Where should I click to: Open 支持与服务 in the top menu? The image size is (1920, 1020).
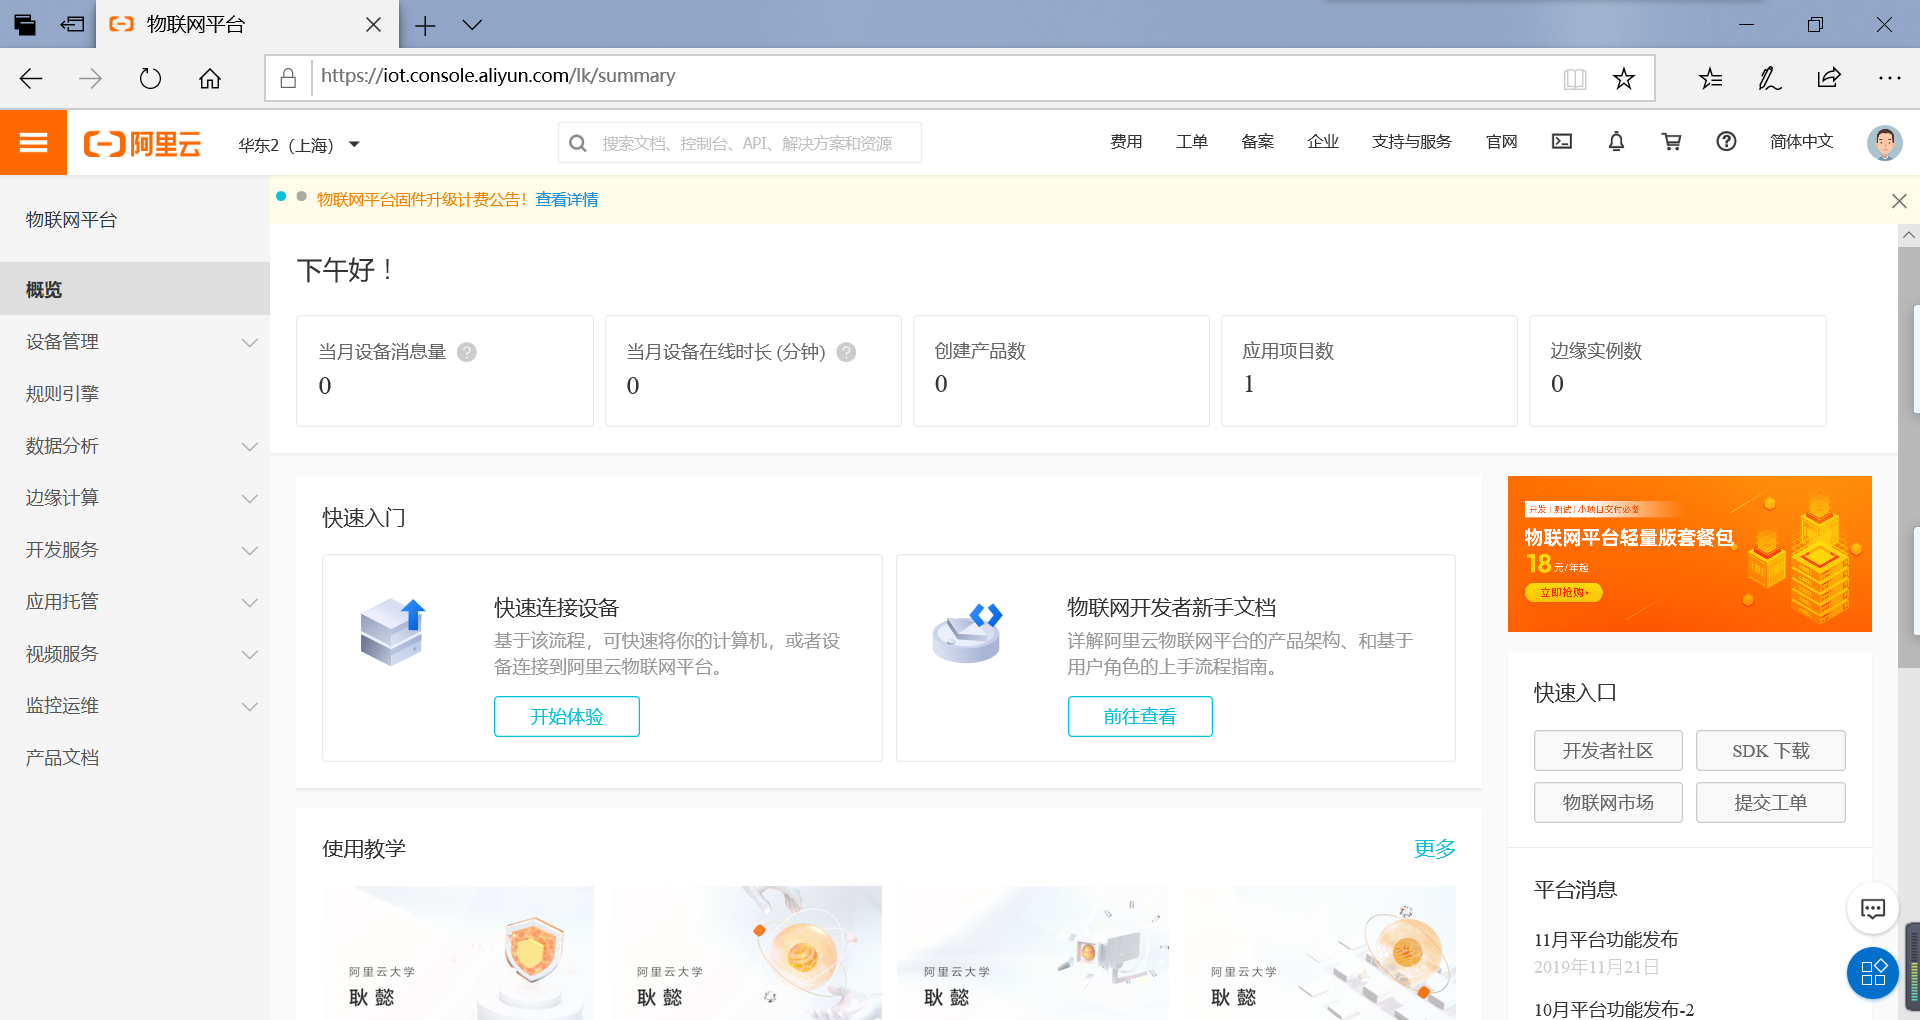1412,142
